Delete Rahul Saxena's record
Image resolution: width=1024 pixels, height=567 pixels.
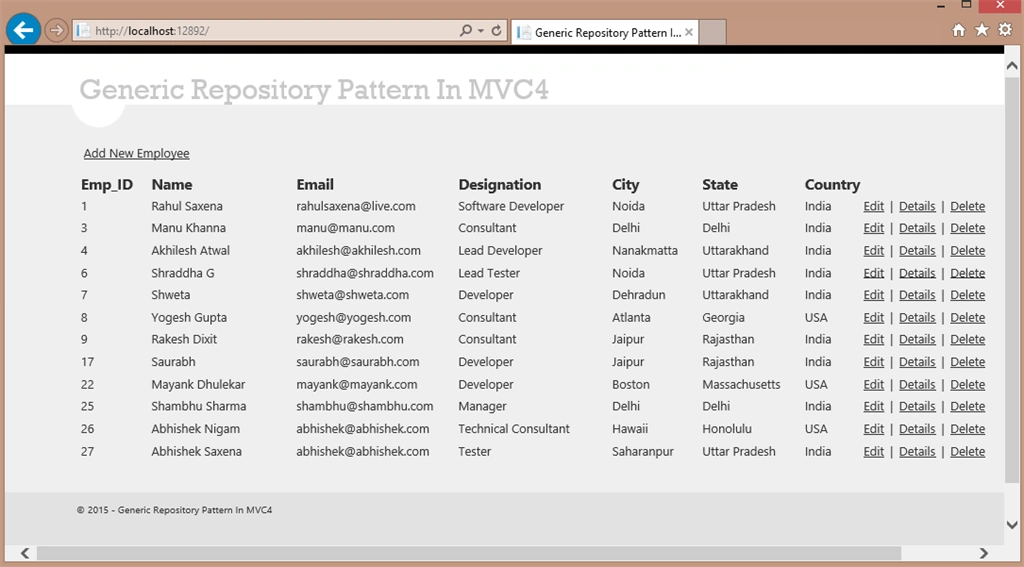[967, 206]
